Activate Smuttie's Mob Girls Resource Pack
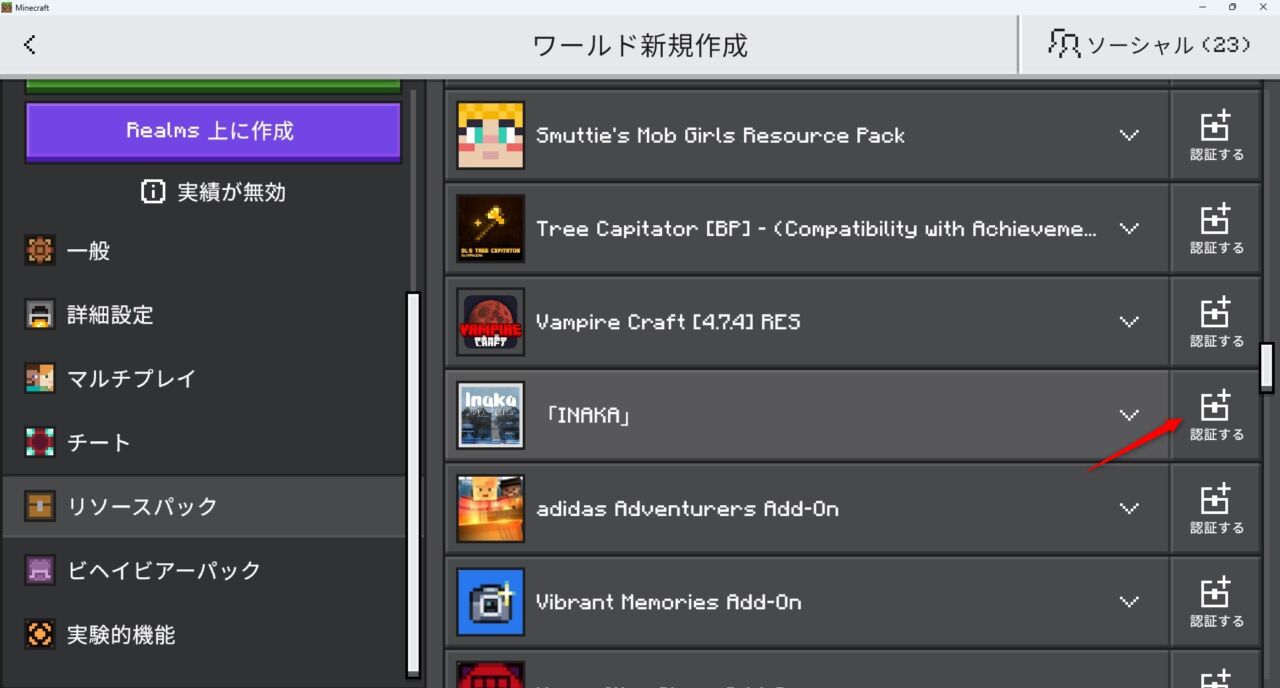 [1216, 135]
